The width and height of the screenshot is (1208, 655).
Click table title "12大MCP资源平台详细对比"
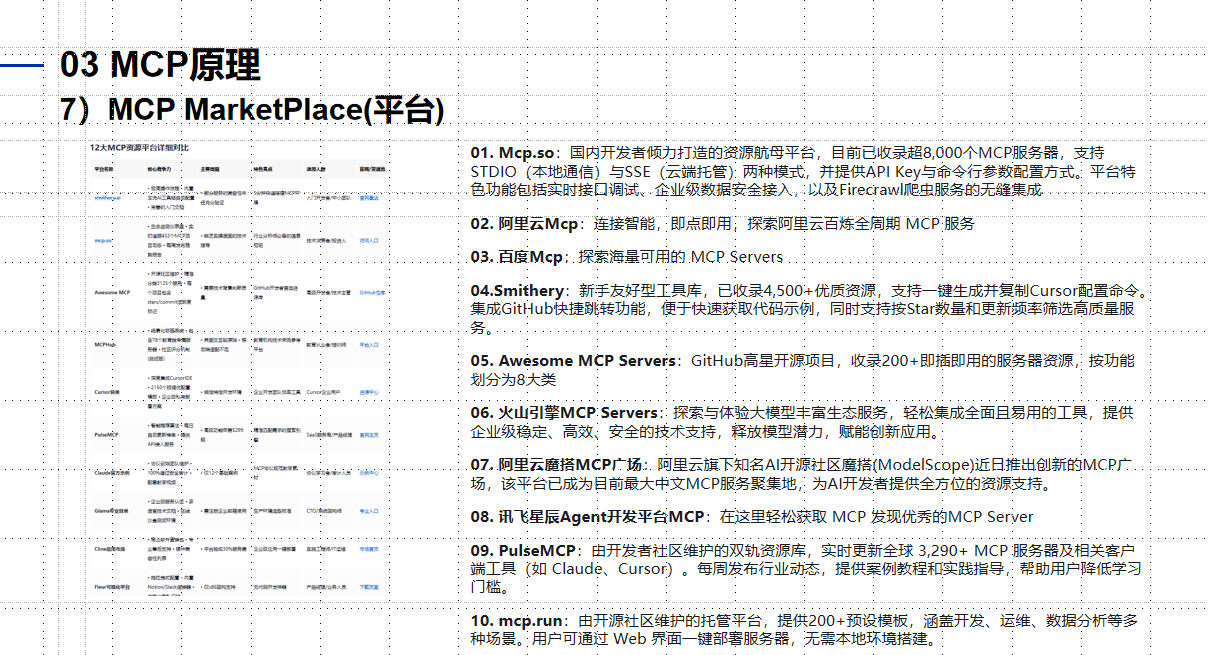(x=139, y=147)
